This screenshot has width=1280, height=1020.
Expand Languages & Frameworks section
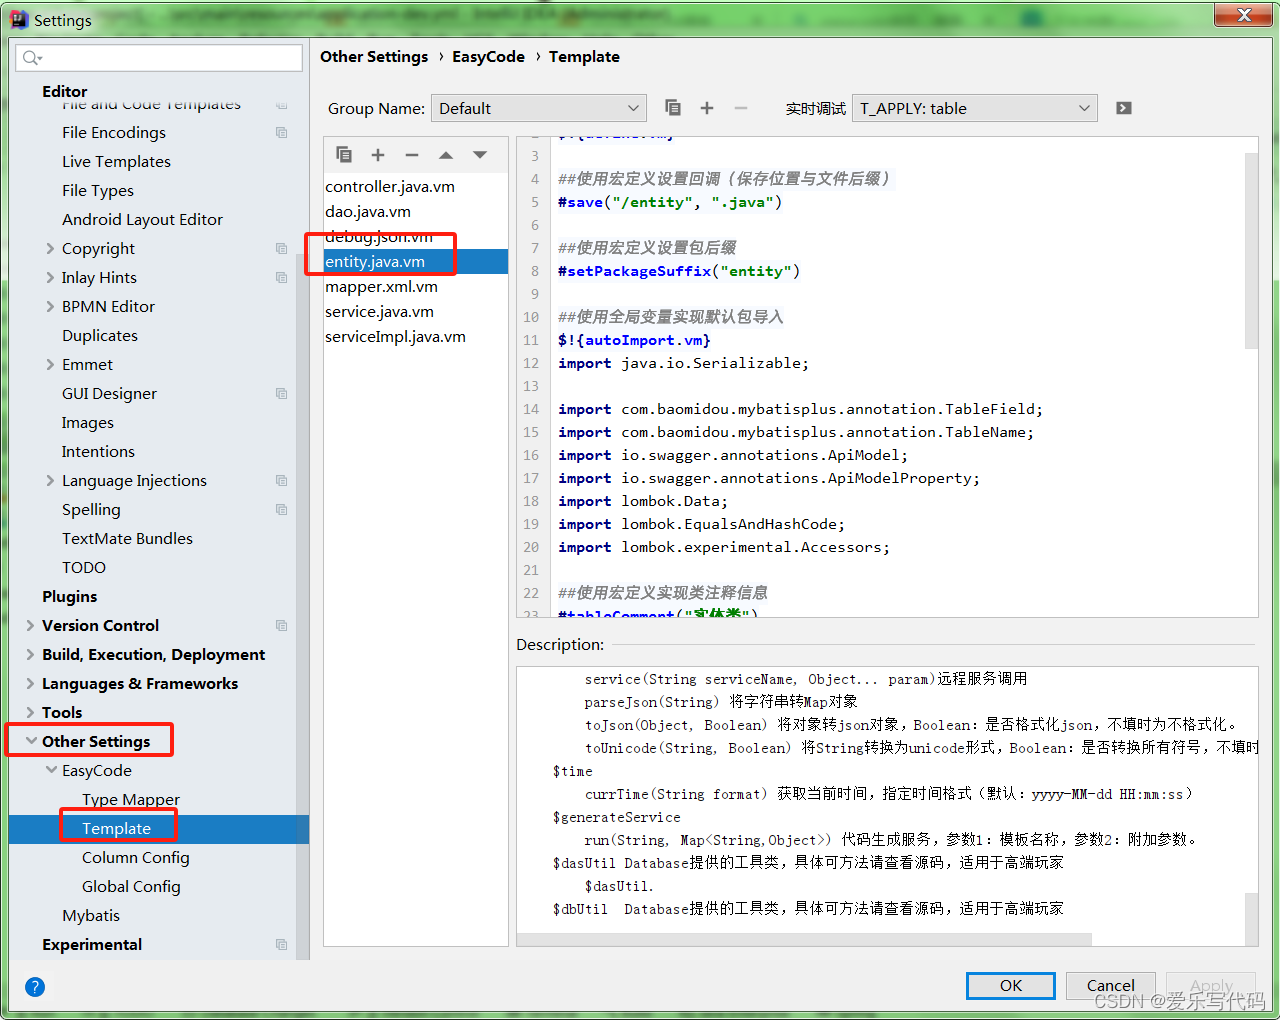click(30, 683)
